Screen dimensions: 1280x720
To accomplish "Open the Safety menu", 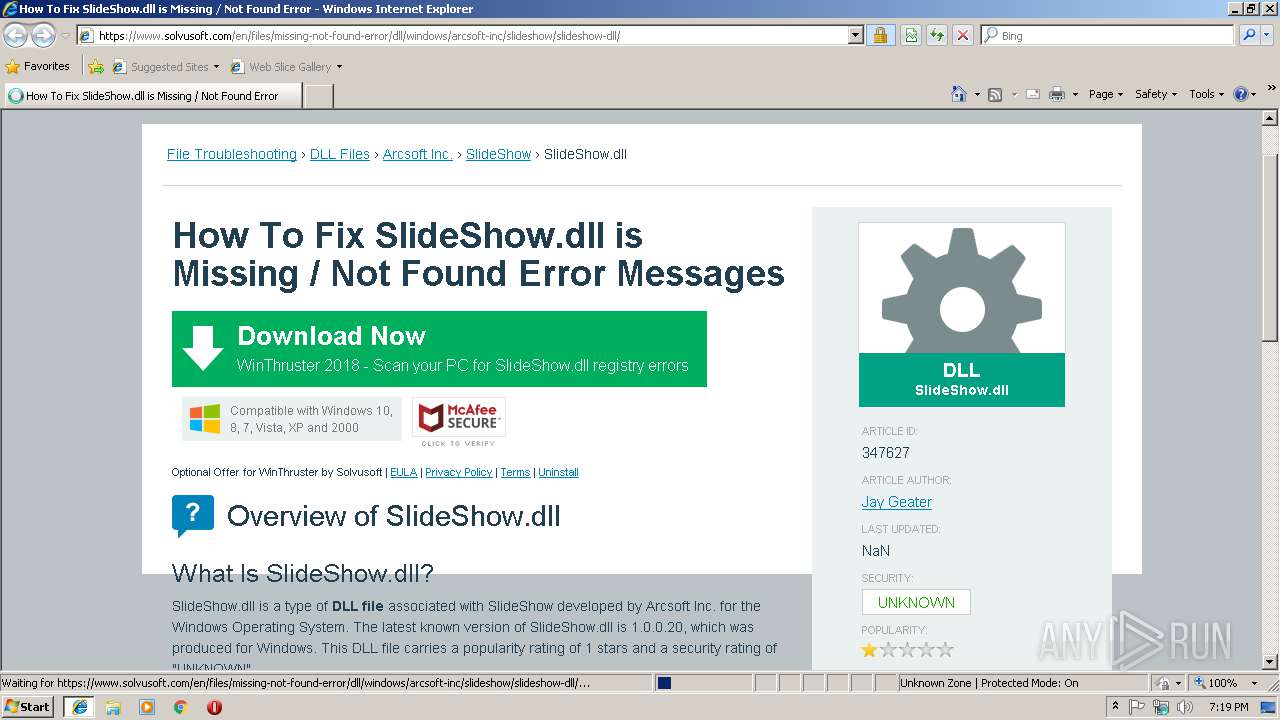I will pyautogui.click(x=1156, y=94).
